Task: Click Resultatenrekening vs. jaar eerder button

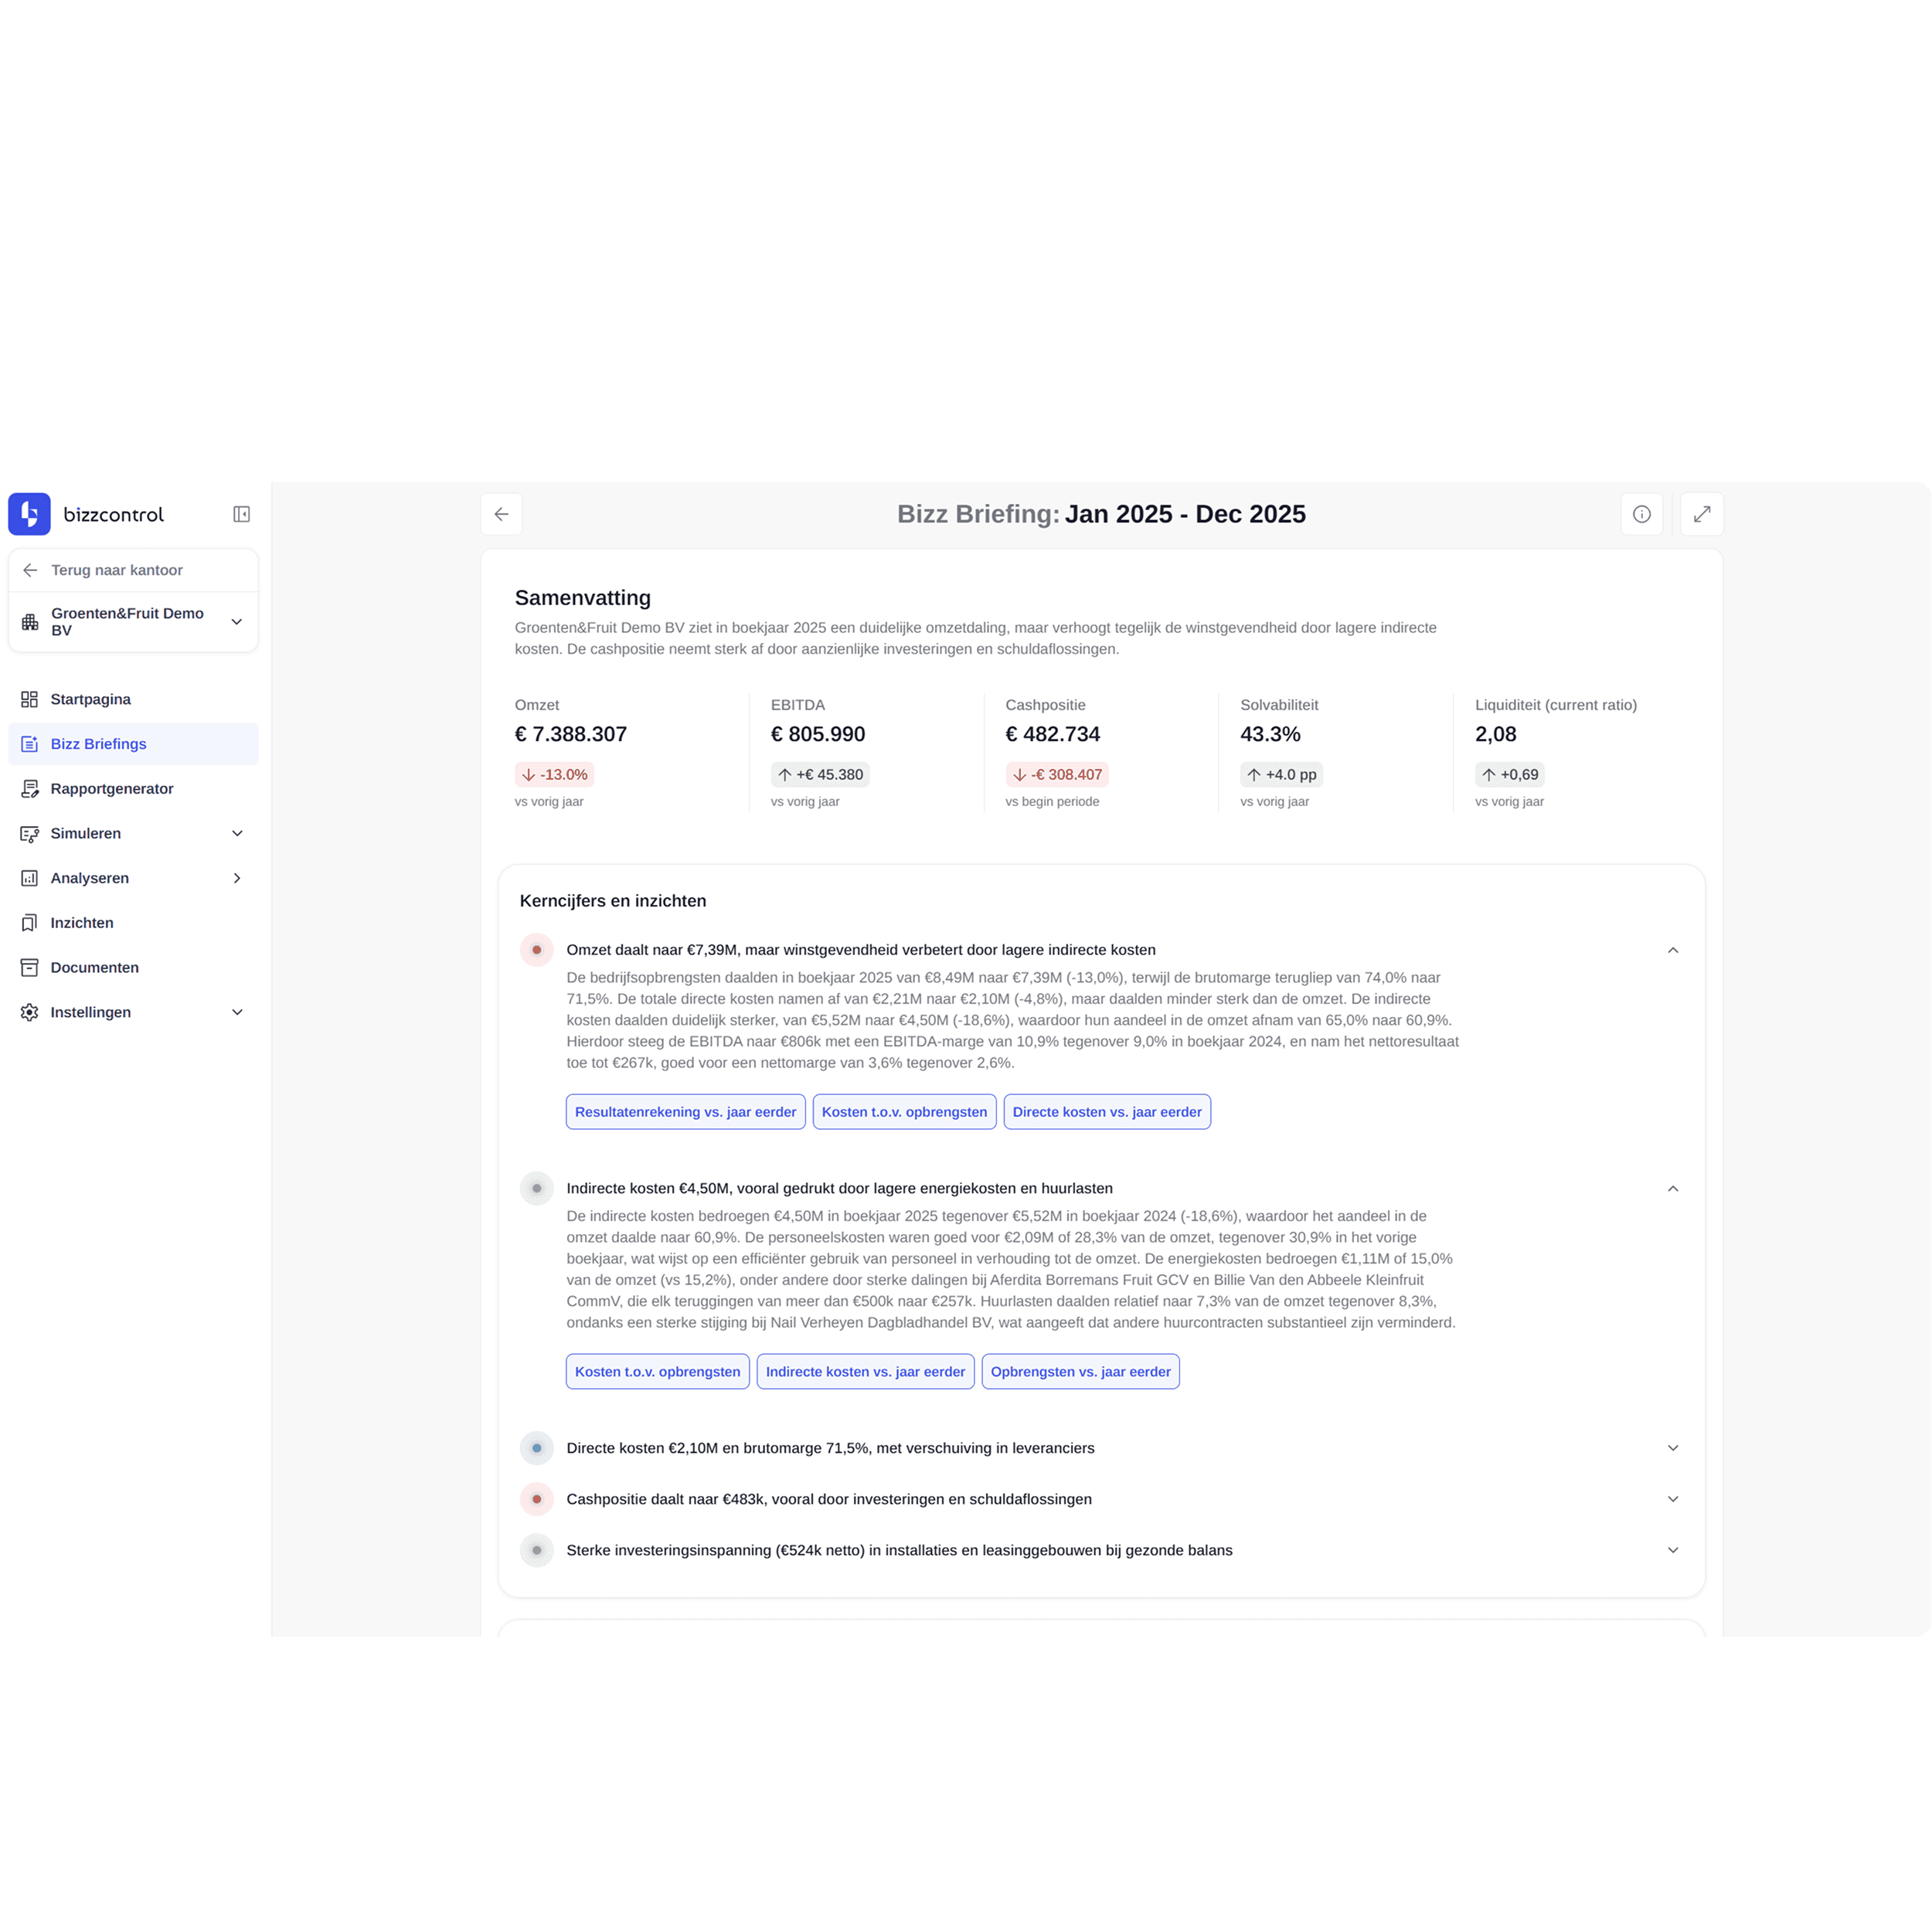Action: coord(685,1112)
